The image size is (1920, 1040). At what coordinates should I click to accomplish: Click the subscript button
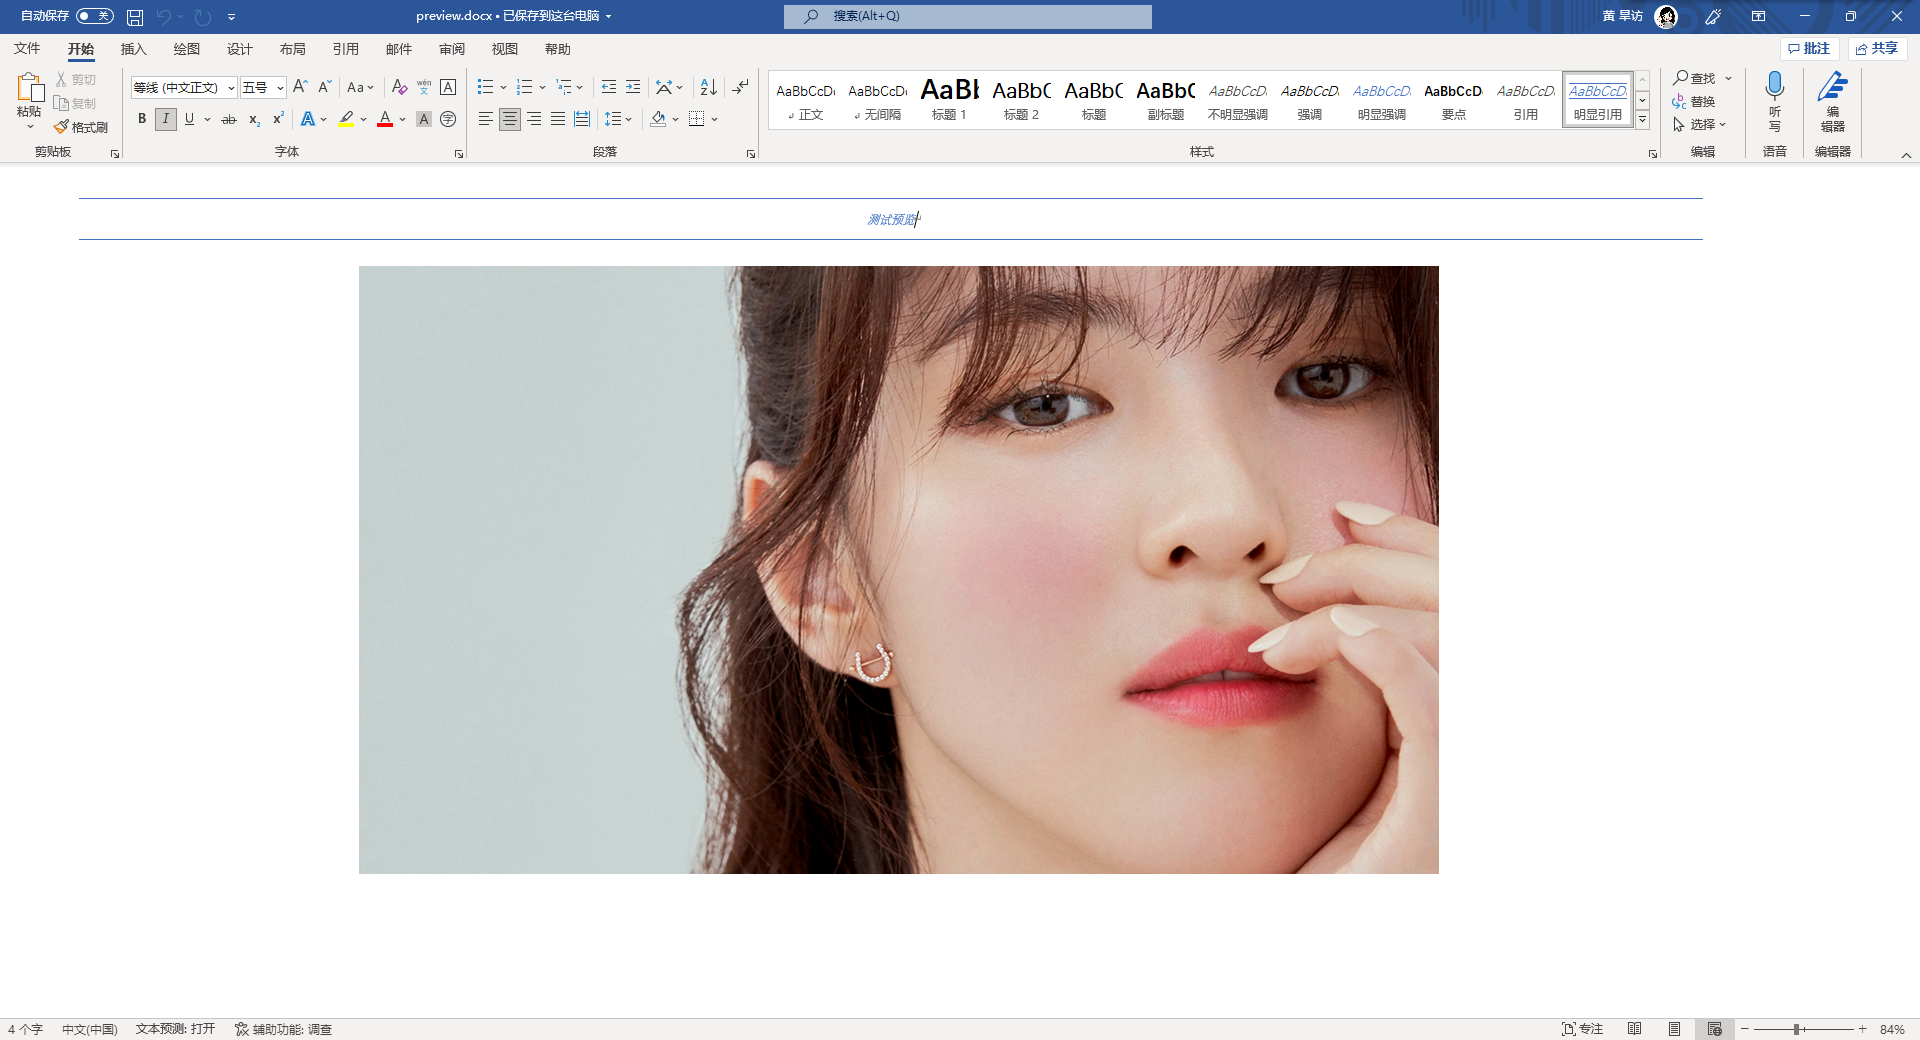click(254, 119)
